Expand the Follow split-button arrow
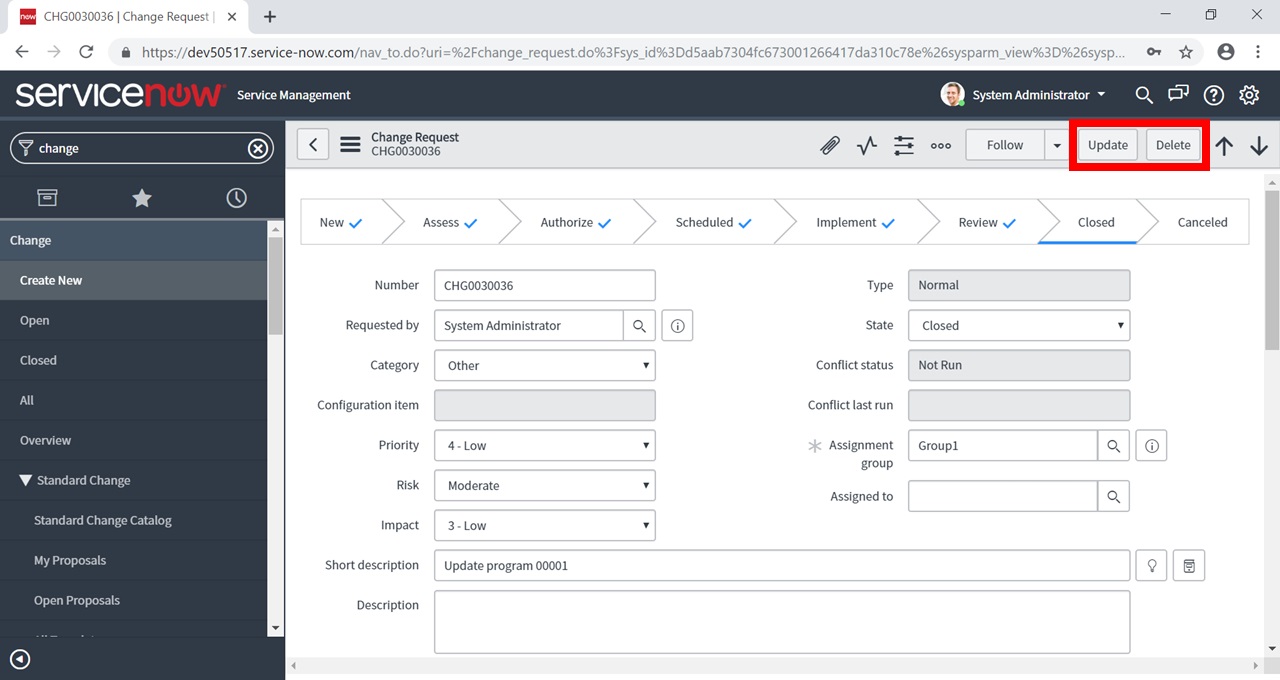The width and height of the screenshot is (1280, 680). click(1057, 146)
